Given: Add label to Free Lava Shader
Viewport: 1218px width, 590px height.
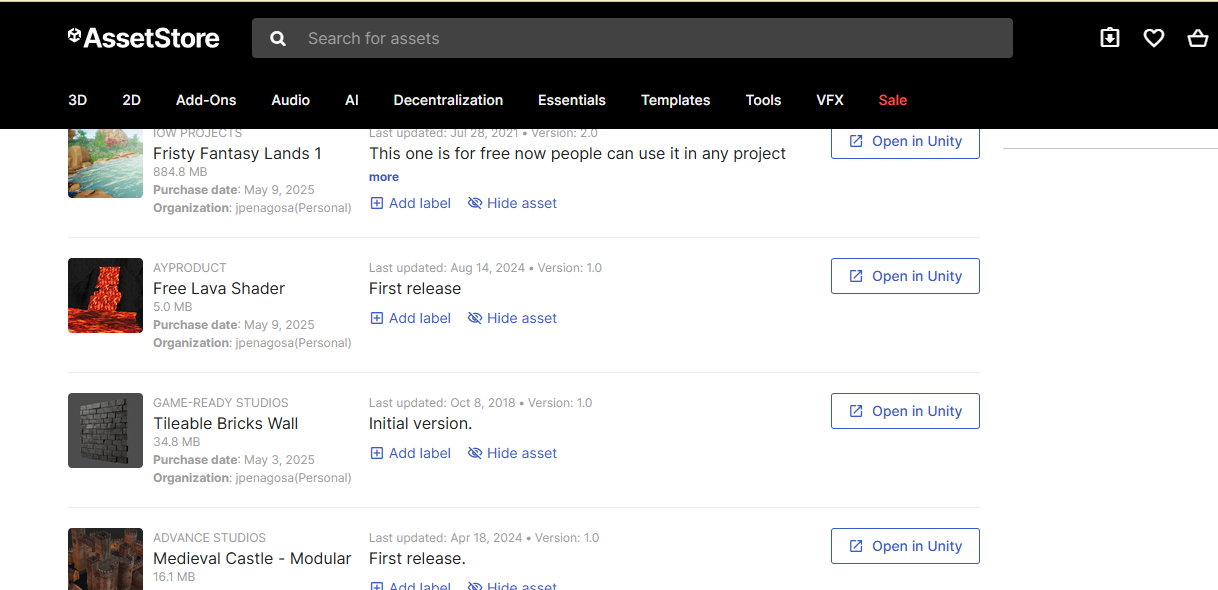Looking at the screenshot, I should (411, 318).
